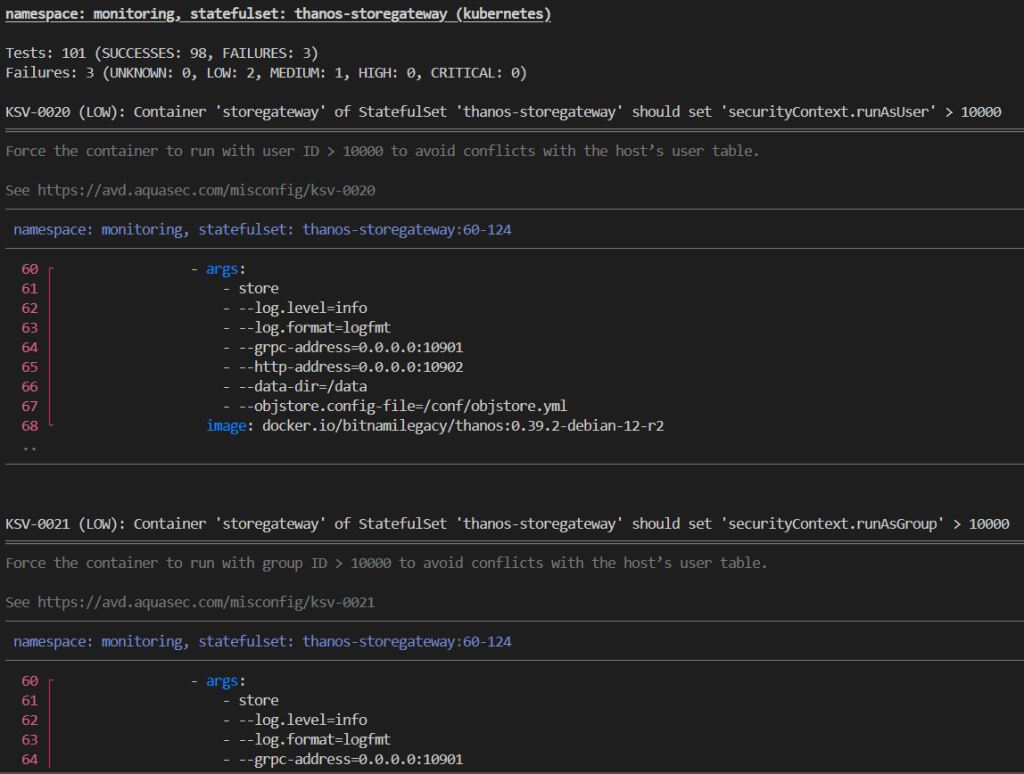Click '--grpc-address=0.0.0.0:10901' in the KSV-0020 snippet
Screen dimensions: 1024x774
pyautogui.click(x=351, y=347)
